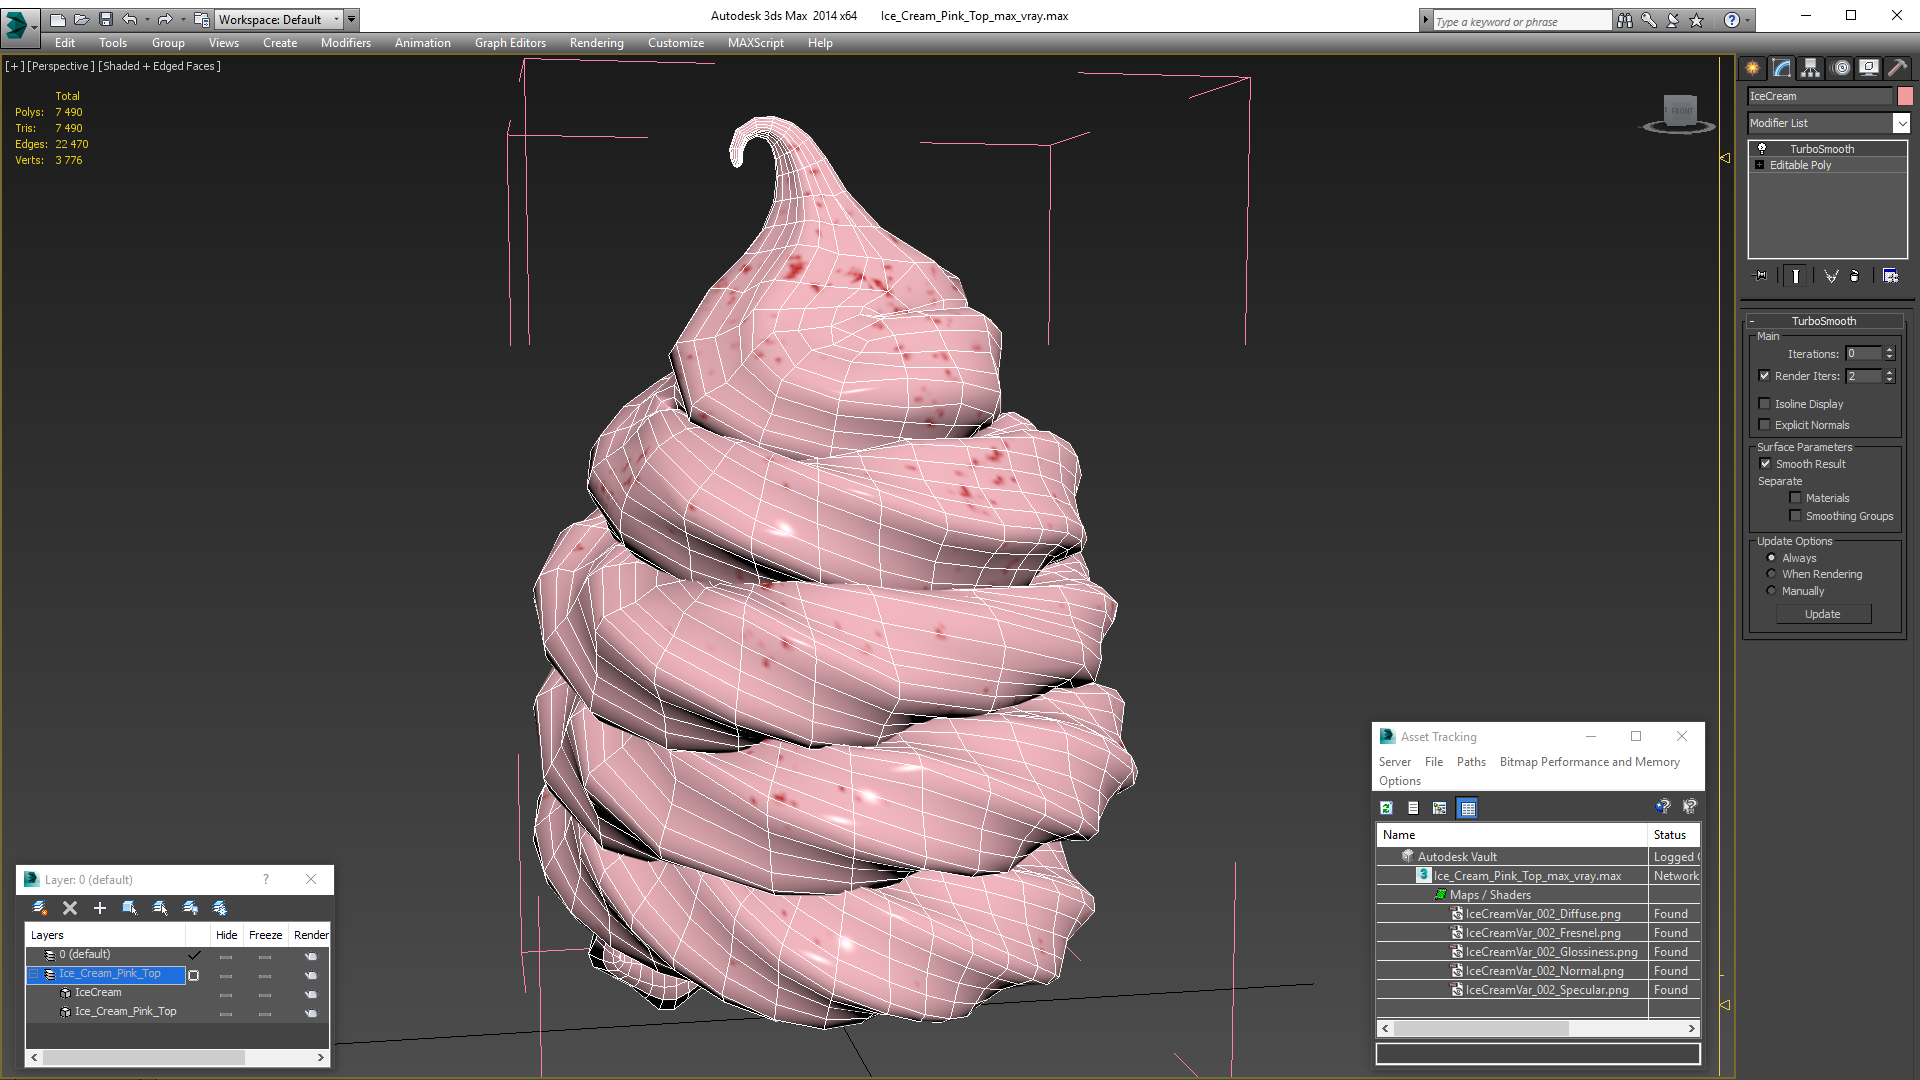Click the Pin Stack icon under modifier stack
The image size is (1920, 1080).
[1761, 276]
